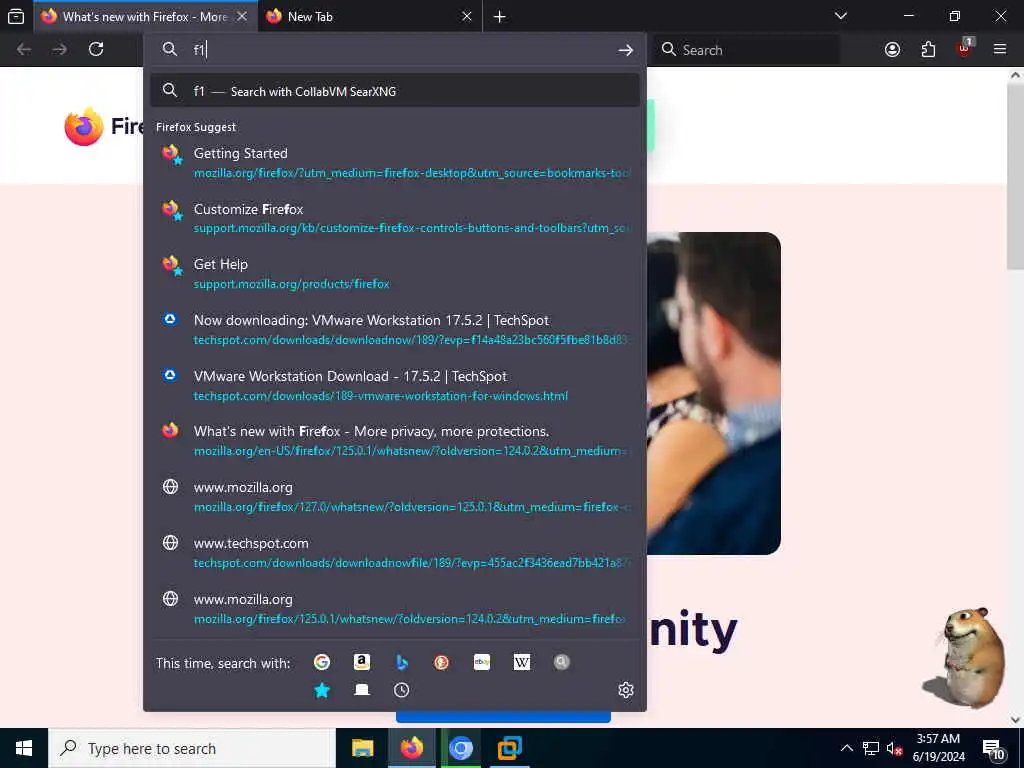Open www.mozilla.org 127.0 whatsnew suggestion

point(394,497)
